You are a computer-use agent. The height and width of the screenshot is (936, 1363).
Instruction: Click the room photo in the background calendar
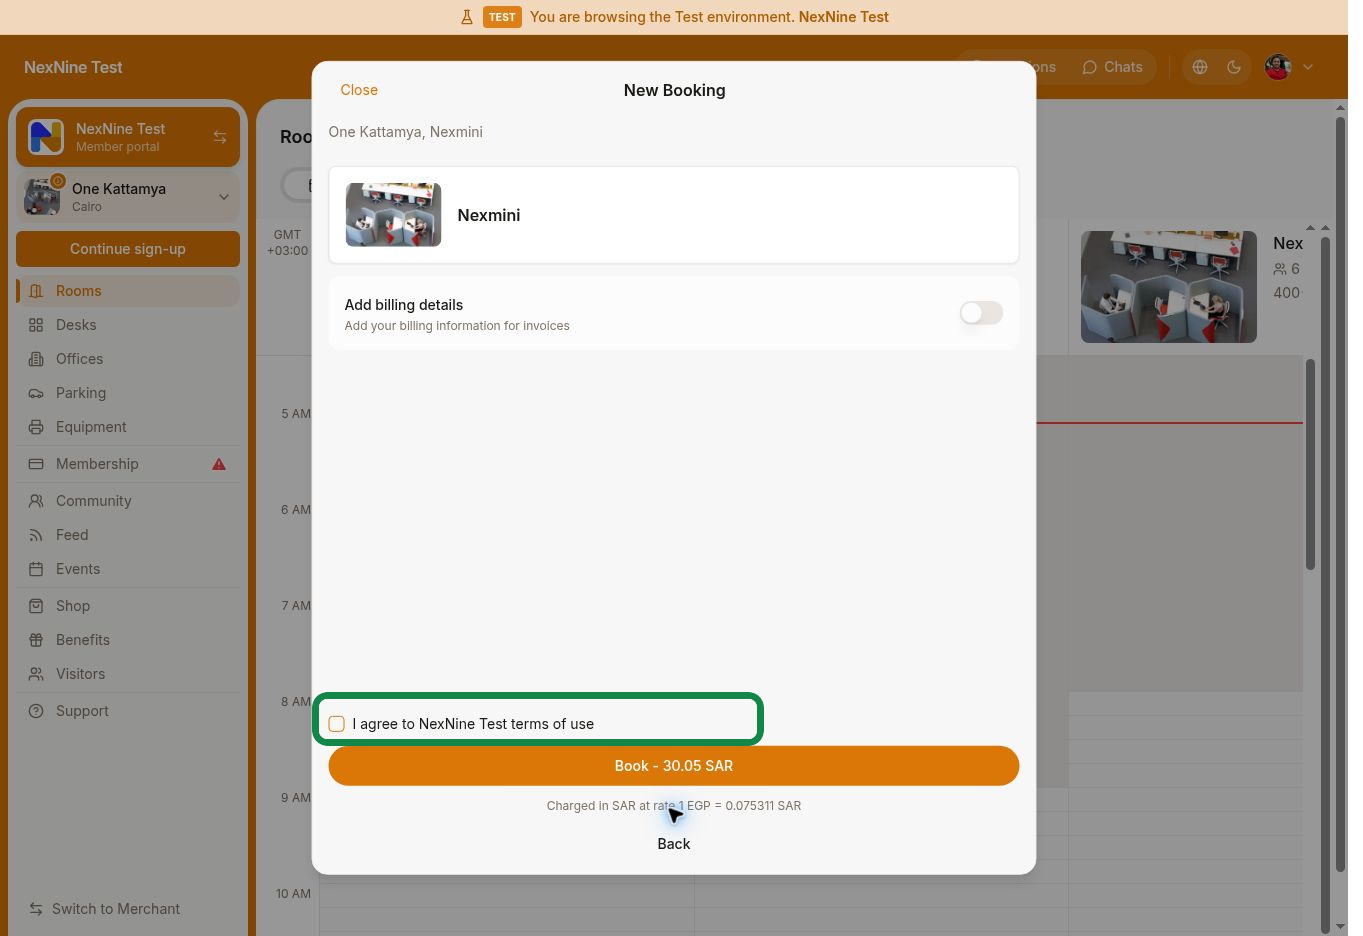click(x=1169, y=287)
